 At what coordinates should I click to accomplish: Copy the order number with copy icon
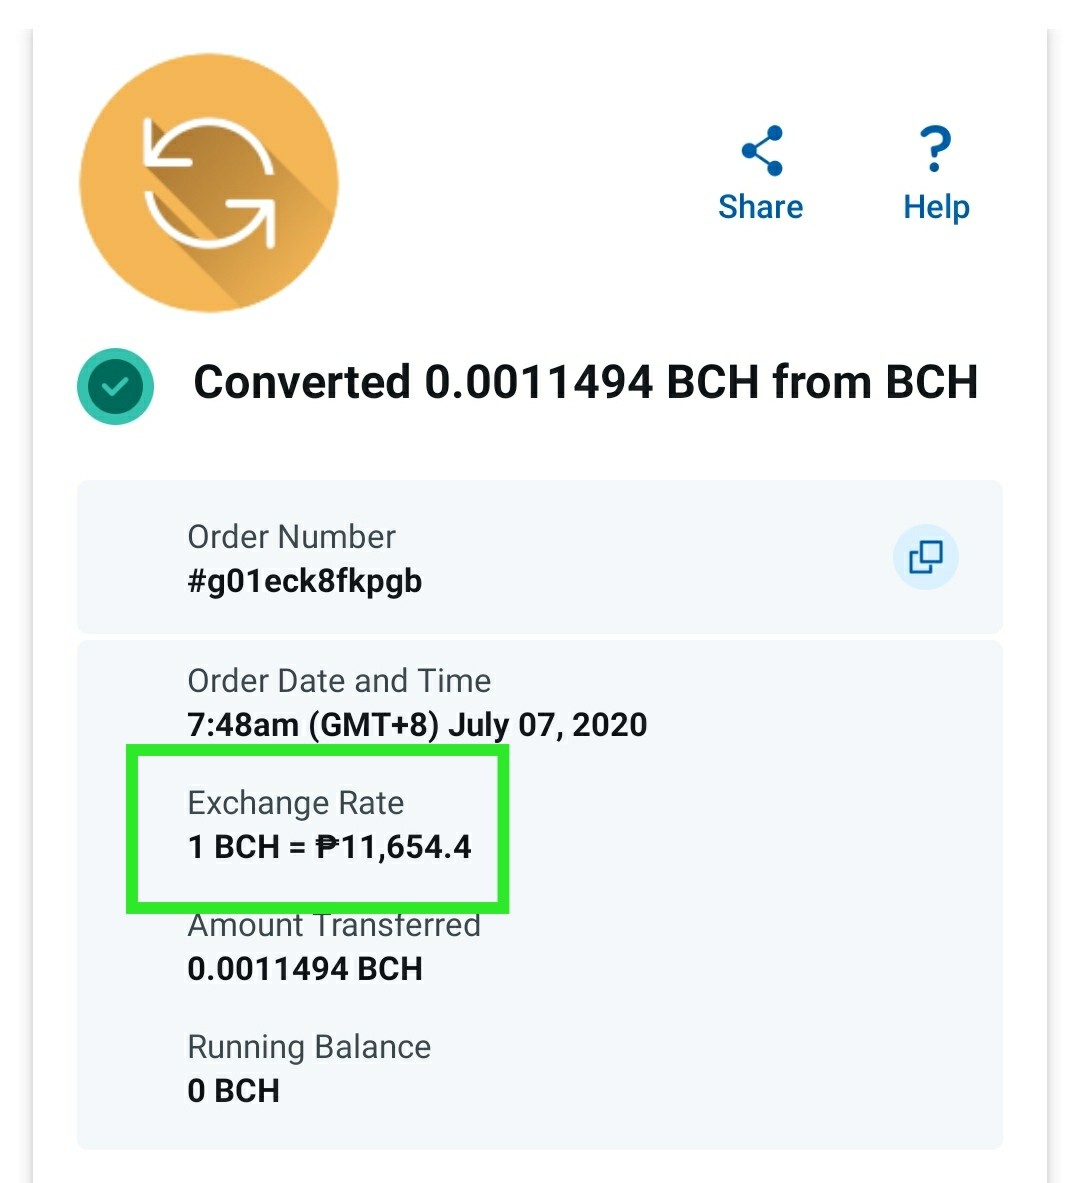pyautogui.click(x=925, y=557)
